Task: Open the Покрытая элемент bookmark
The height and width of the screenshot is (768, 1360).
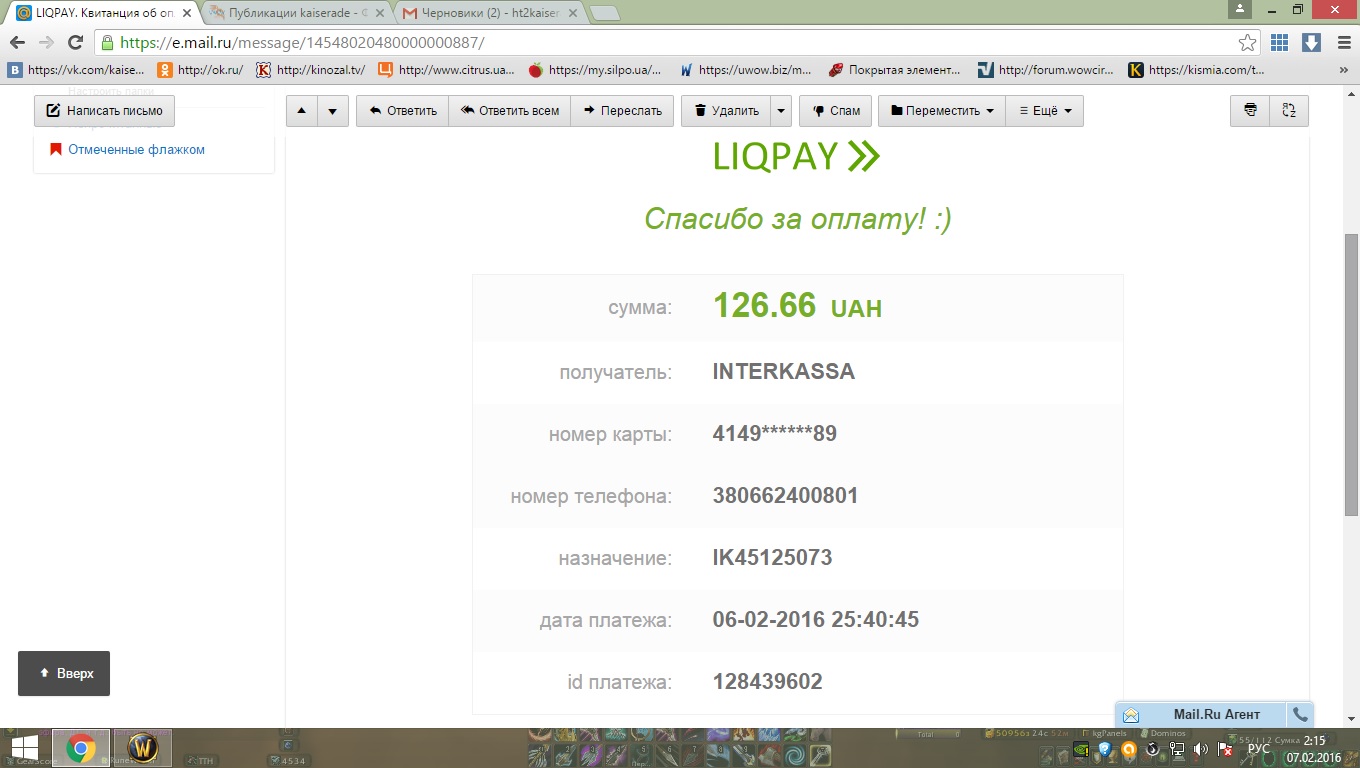Action: (896, 70)
